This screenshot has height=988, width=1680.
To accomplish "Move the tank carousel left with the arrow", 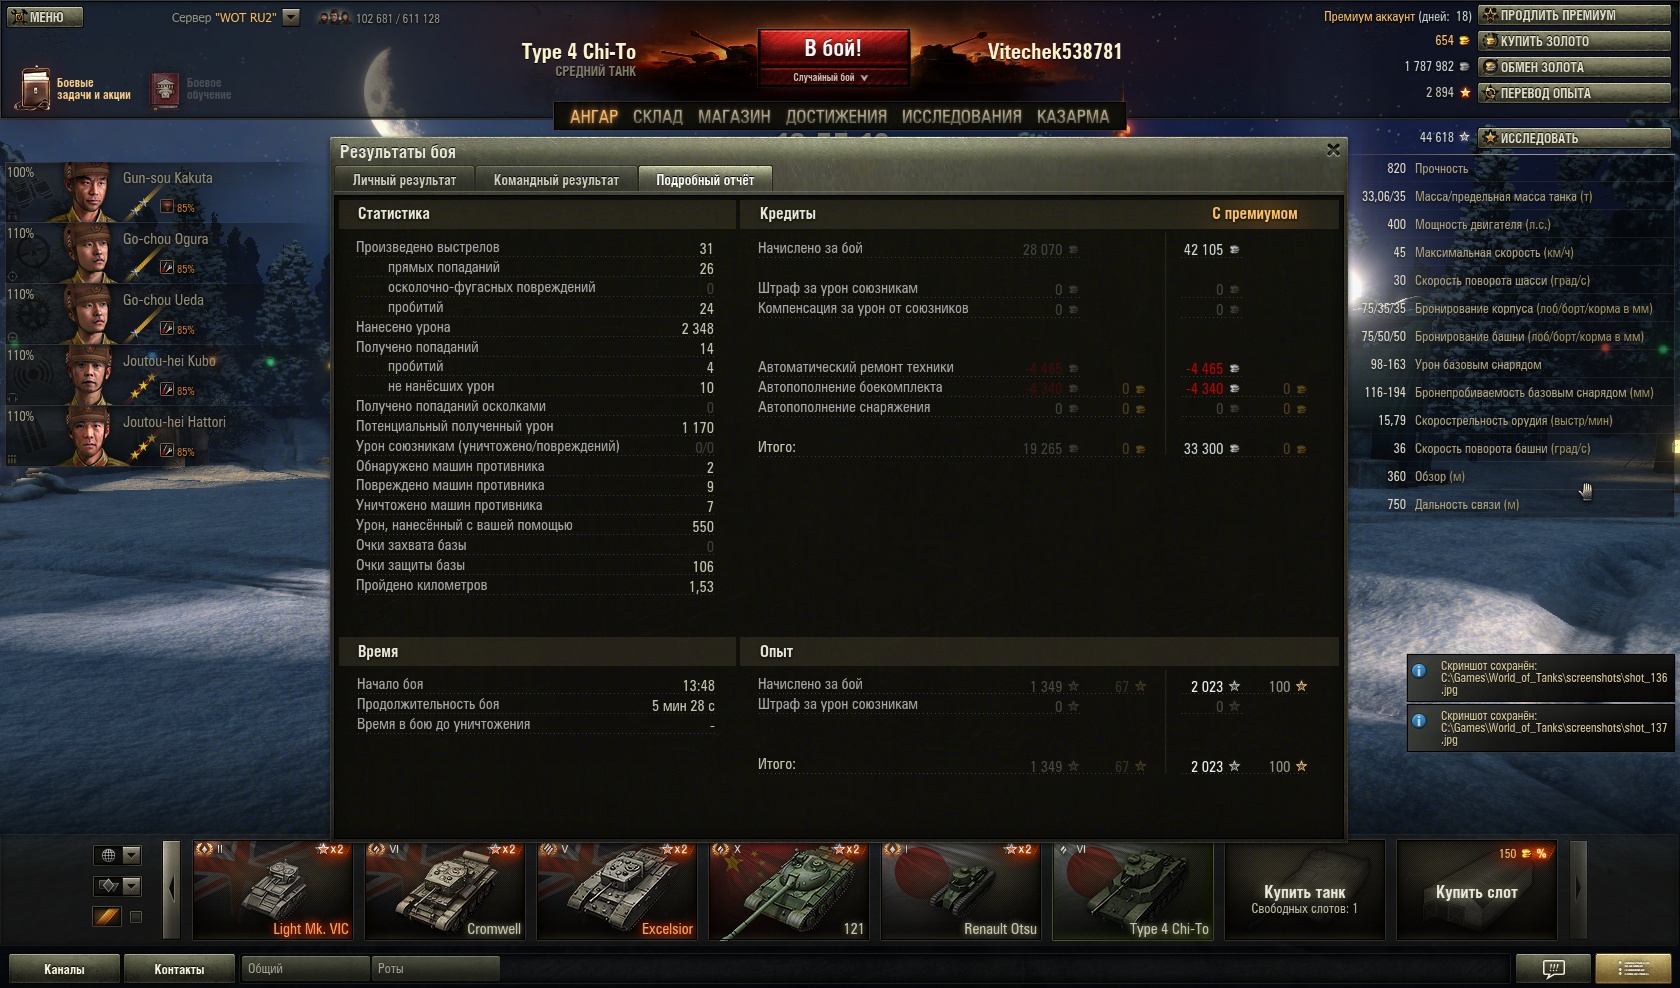I will (171, 888).
